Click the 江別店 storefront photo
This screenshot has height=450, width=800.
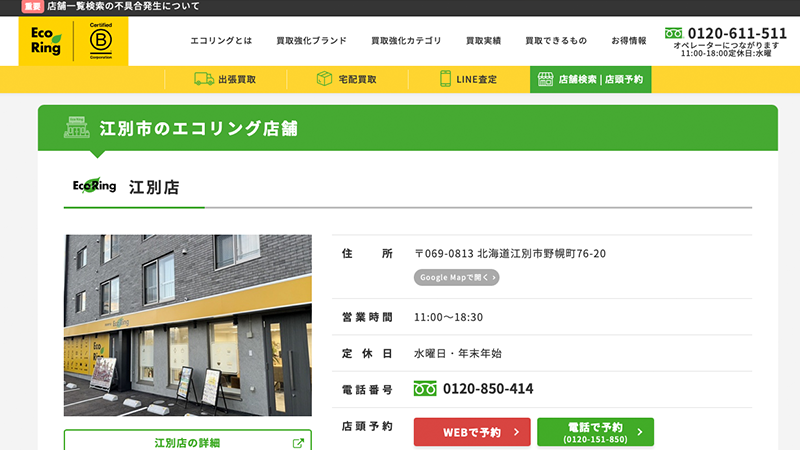pyautogui.click(x=187, y=325)
